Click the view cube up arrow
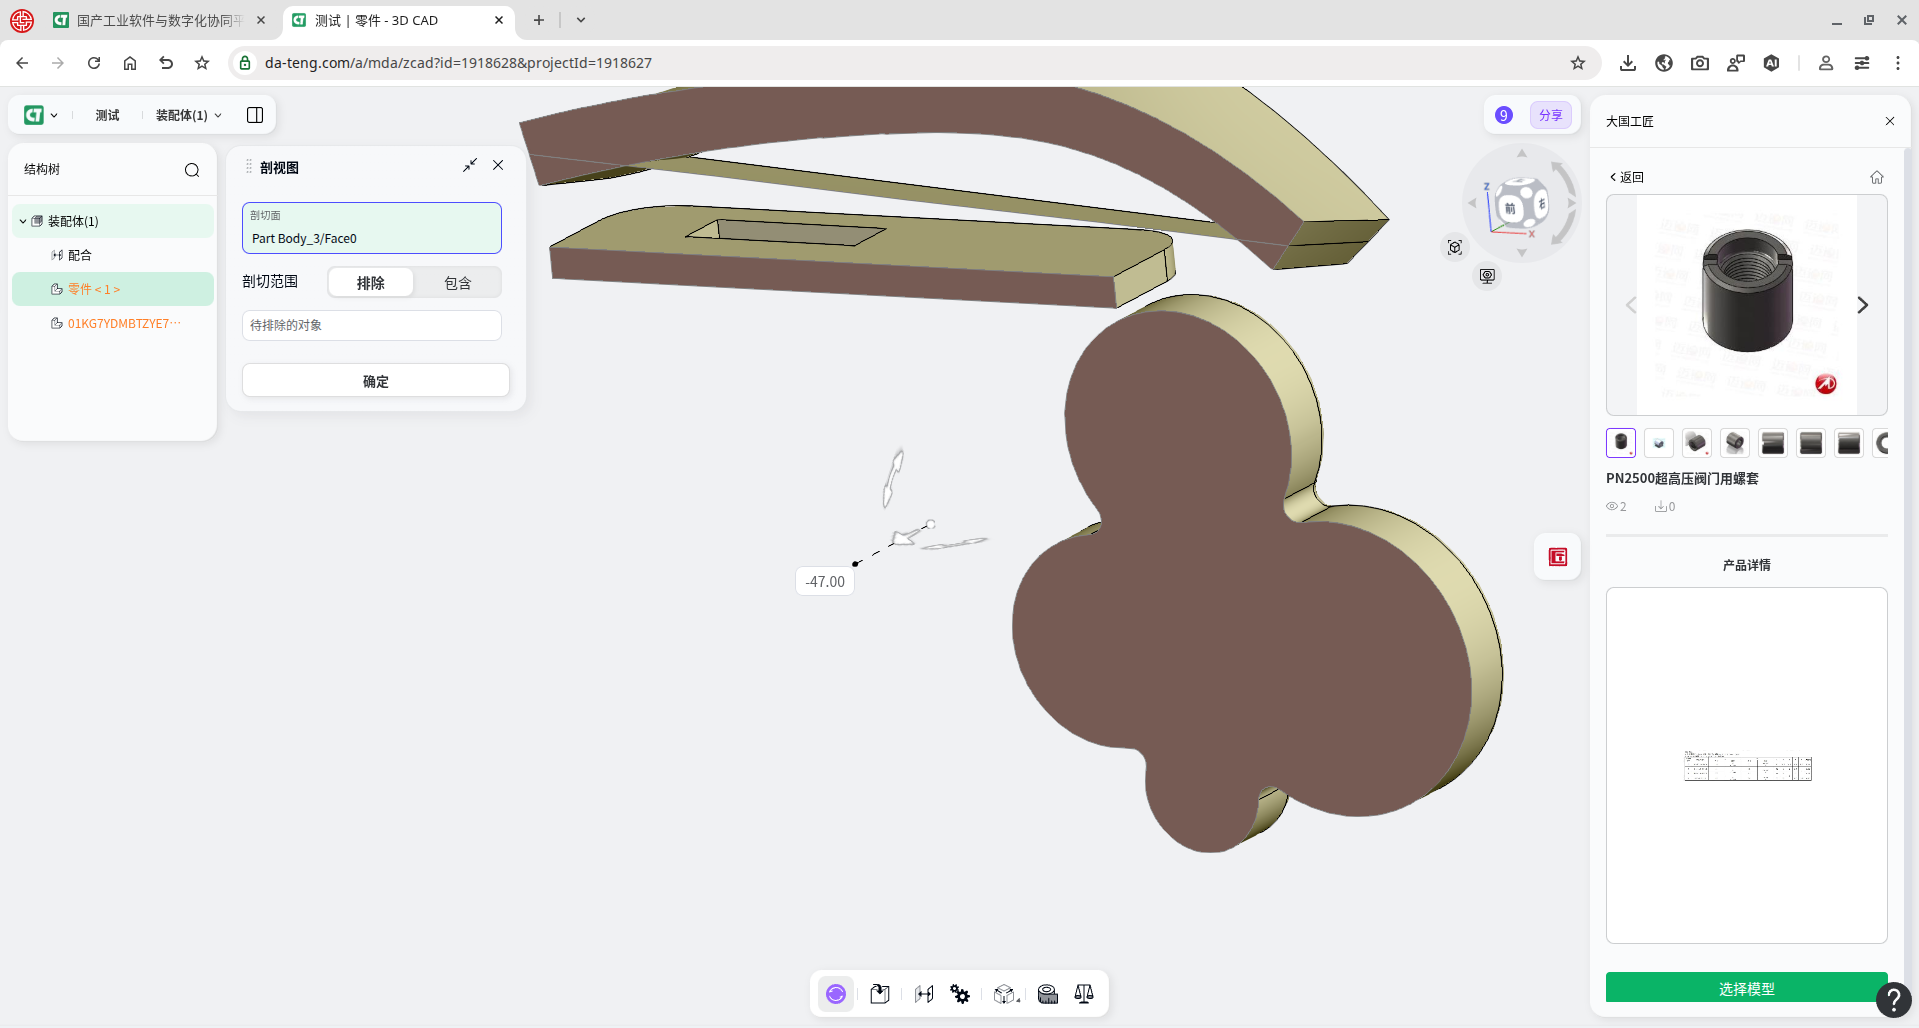The width and height of the screenshot is (1919, 1028). point(1522,154)
